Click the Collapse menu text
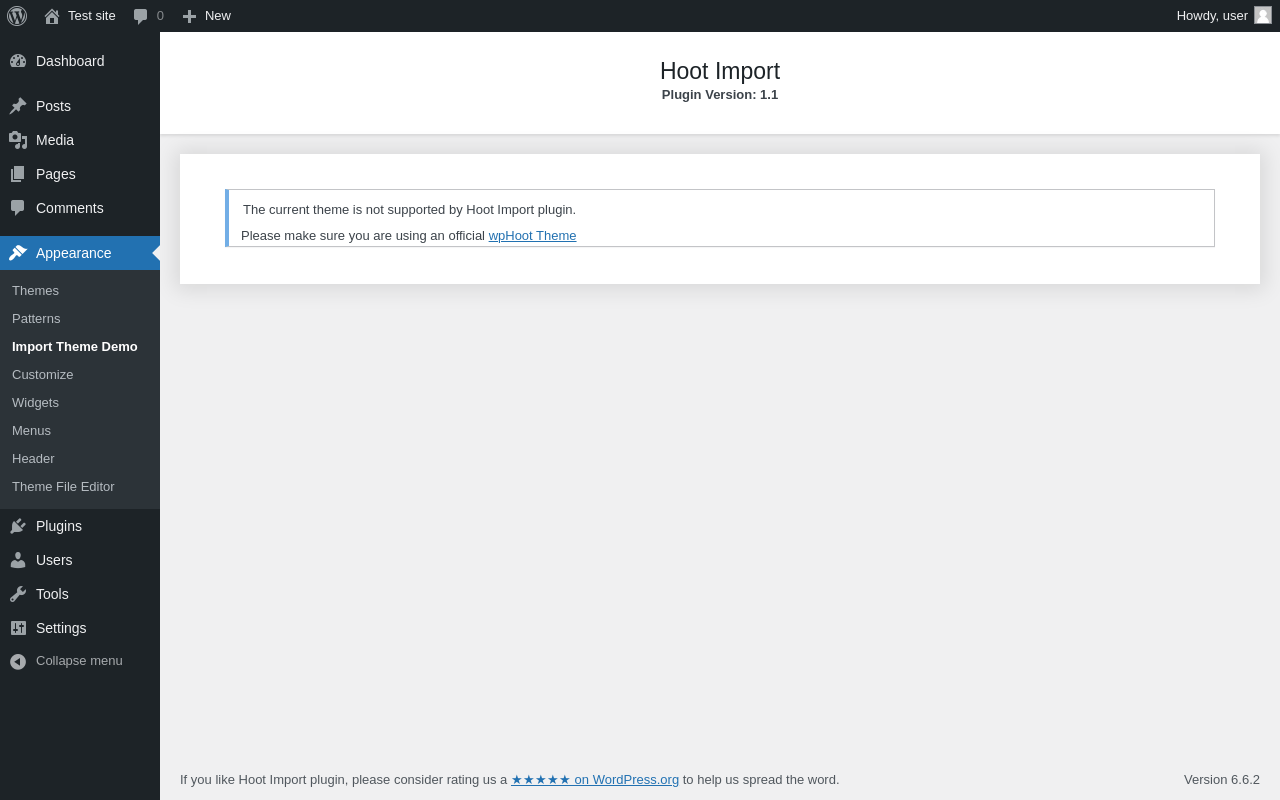The height and width of the screenshot is (800, 1280). pos(79,661)
